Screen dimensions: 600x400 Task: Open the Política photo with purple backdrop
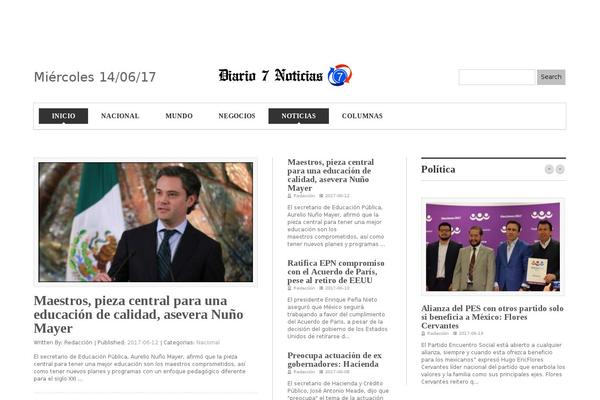coord(493,247)
